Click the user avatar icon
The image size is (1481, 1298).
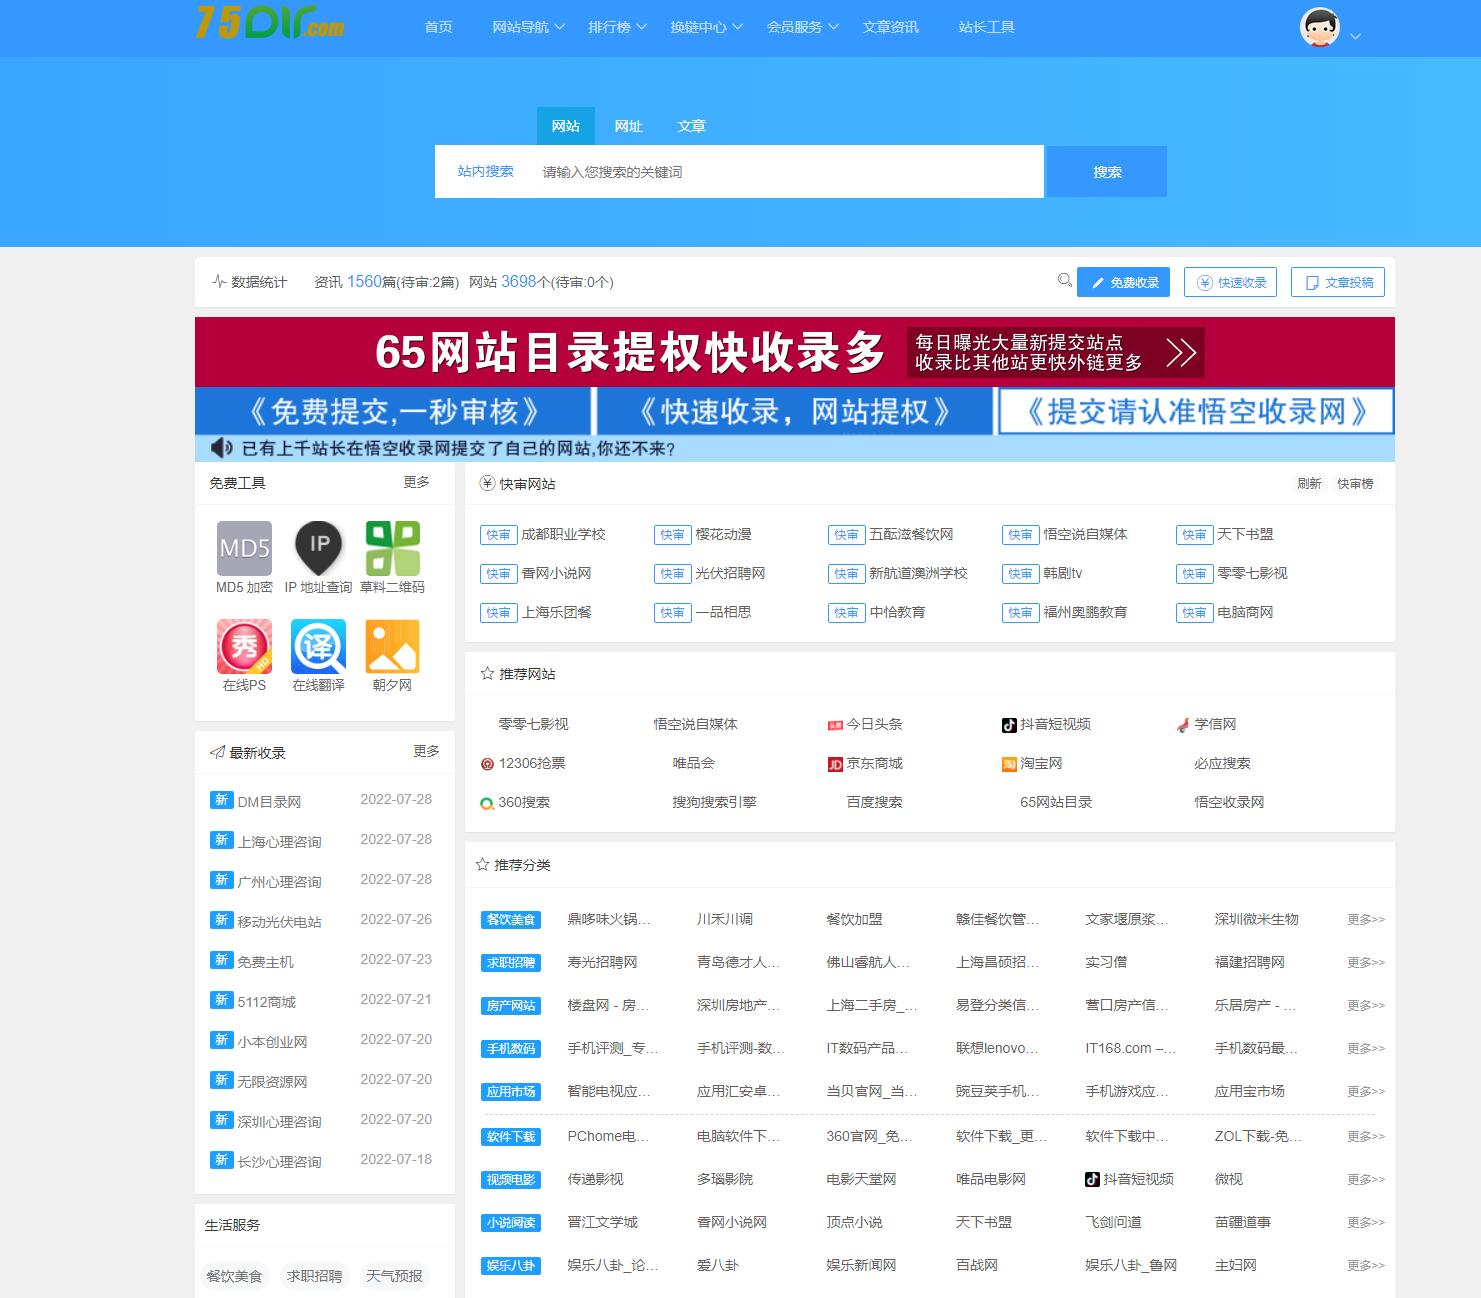pos(1320,27)
